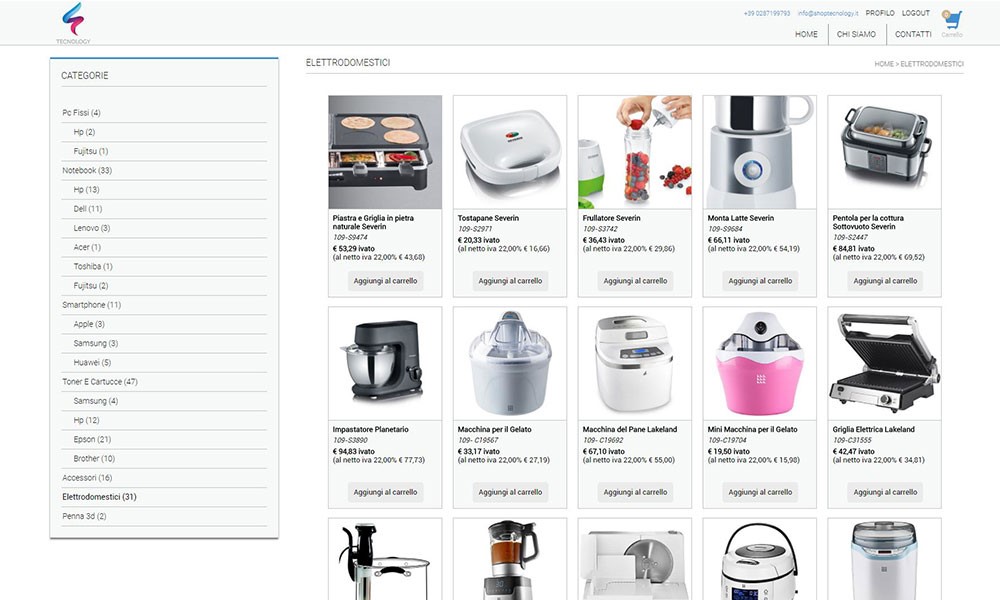Select Acer (1) subcategory

[x=87, y=247]
